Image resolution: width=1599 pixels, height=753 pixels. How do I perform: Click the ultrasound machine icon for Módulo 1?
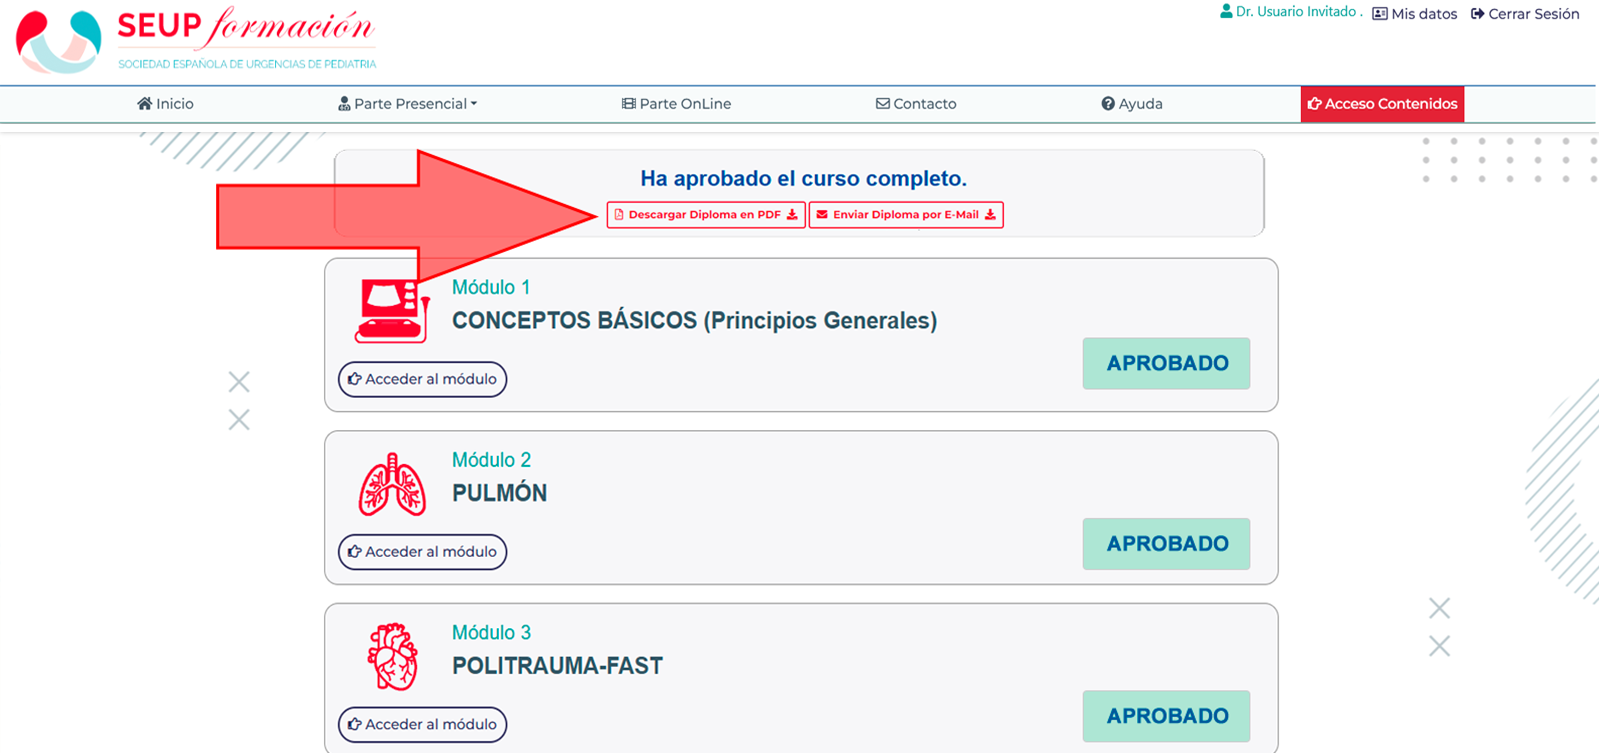click(392, 311)
